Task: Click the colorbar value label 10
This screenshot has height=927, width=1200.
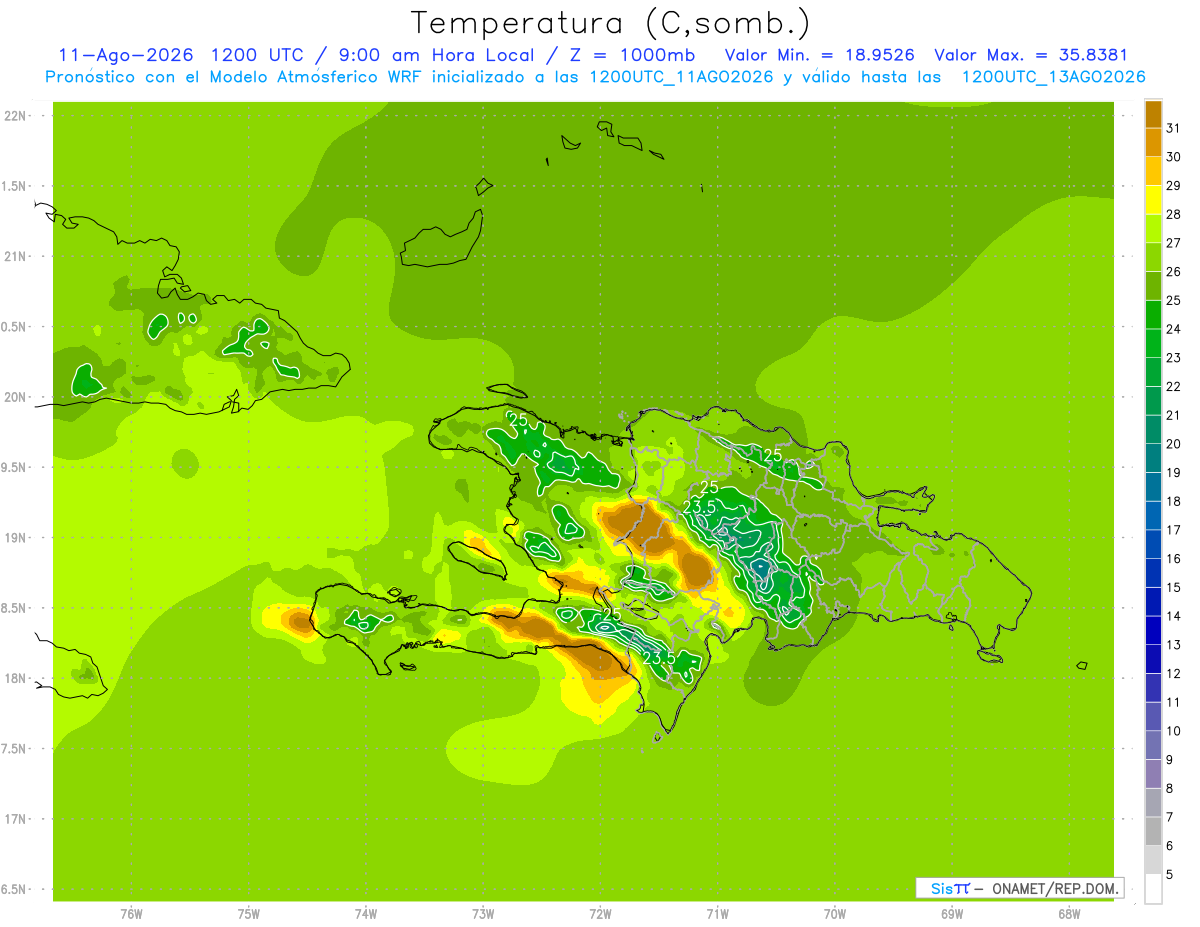Action: tap(1174, 731)
